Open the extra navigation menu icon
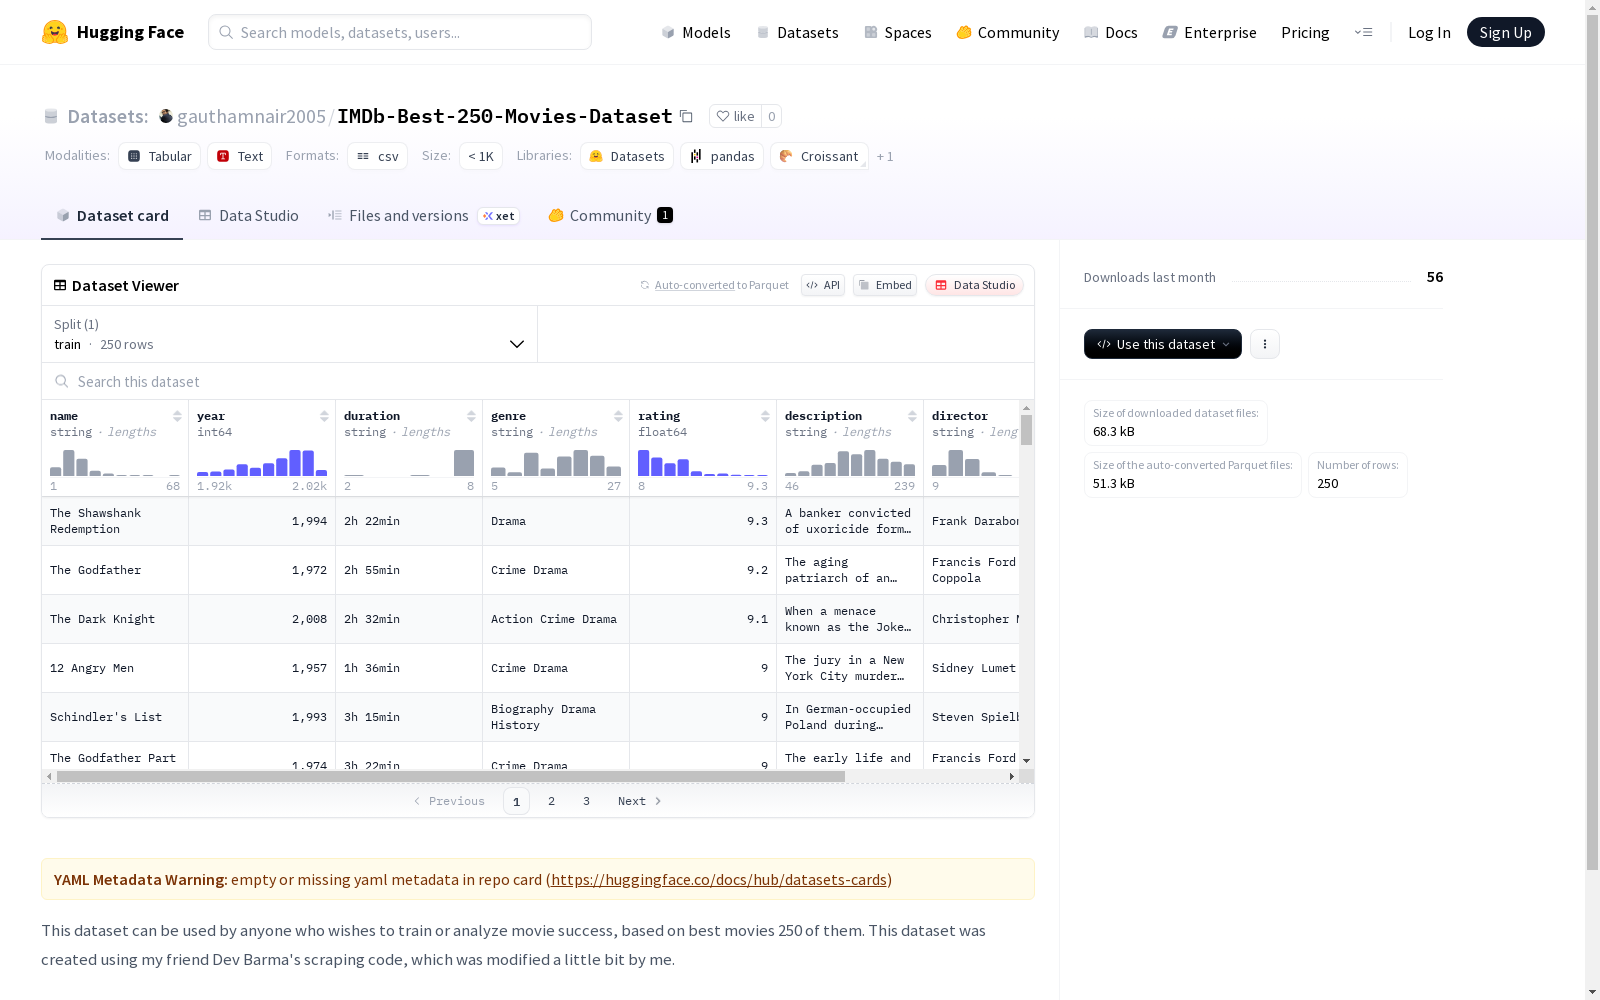This screenshot has height=1000, width=1600. [1363, 32]
